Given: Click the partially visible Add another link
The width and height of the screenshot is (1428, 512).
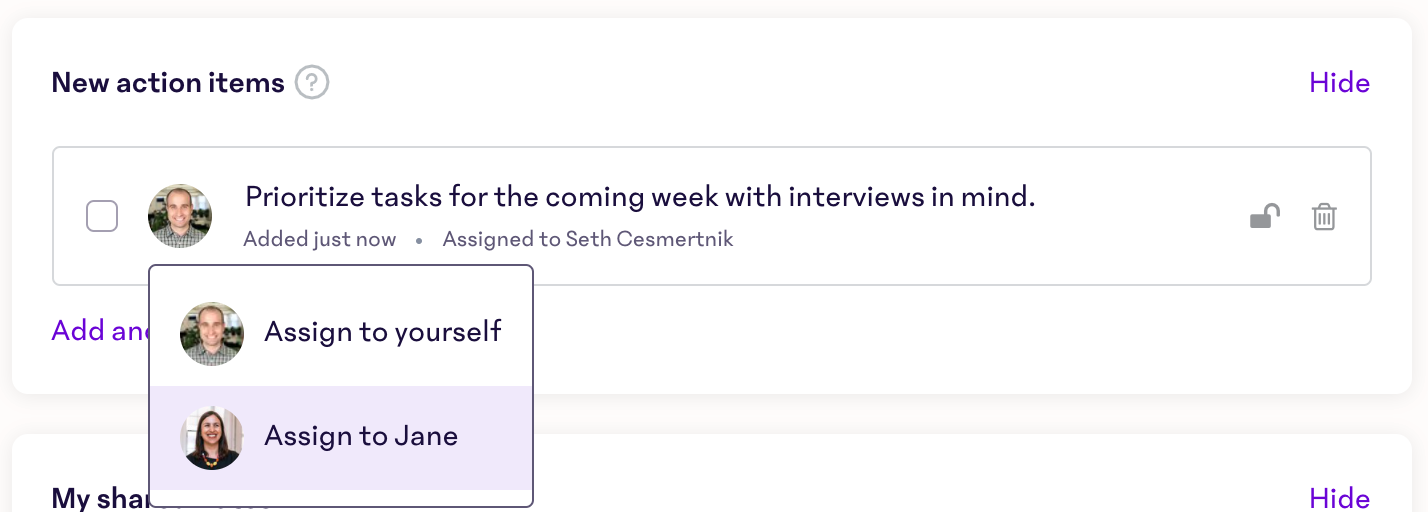Looking at the screenshot, I should point(100,331).
